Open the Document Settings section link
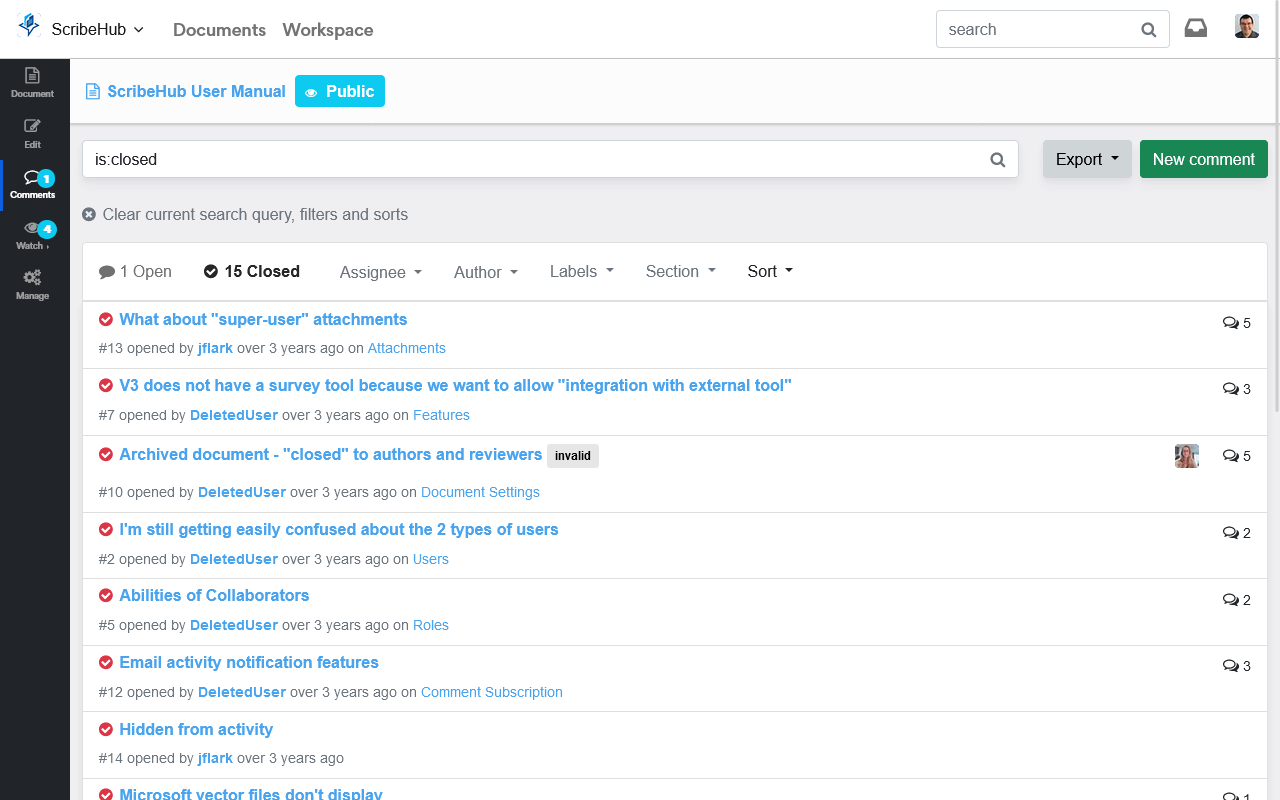The height and width of the screenshot is (800, 1280). pos(480,492)
